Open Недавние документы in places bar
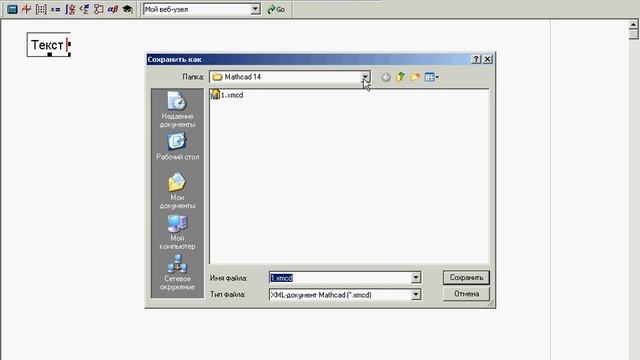 [177, 110]
